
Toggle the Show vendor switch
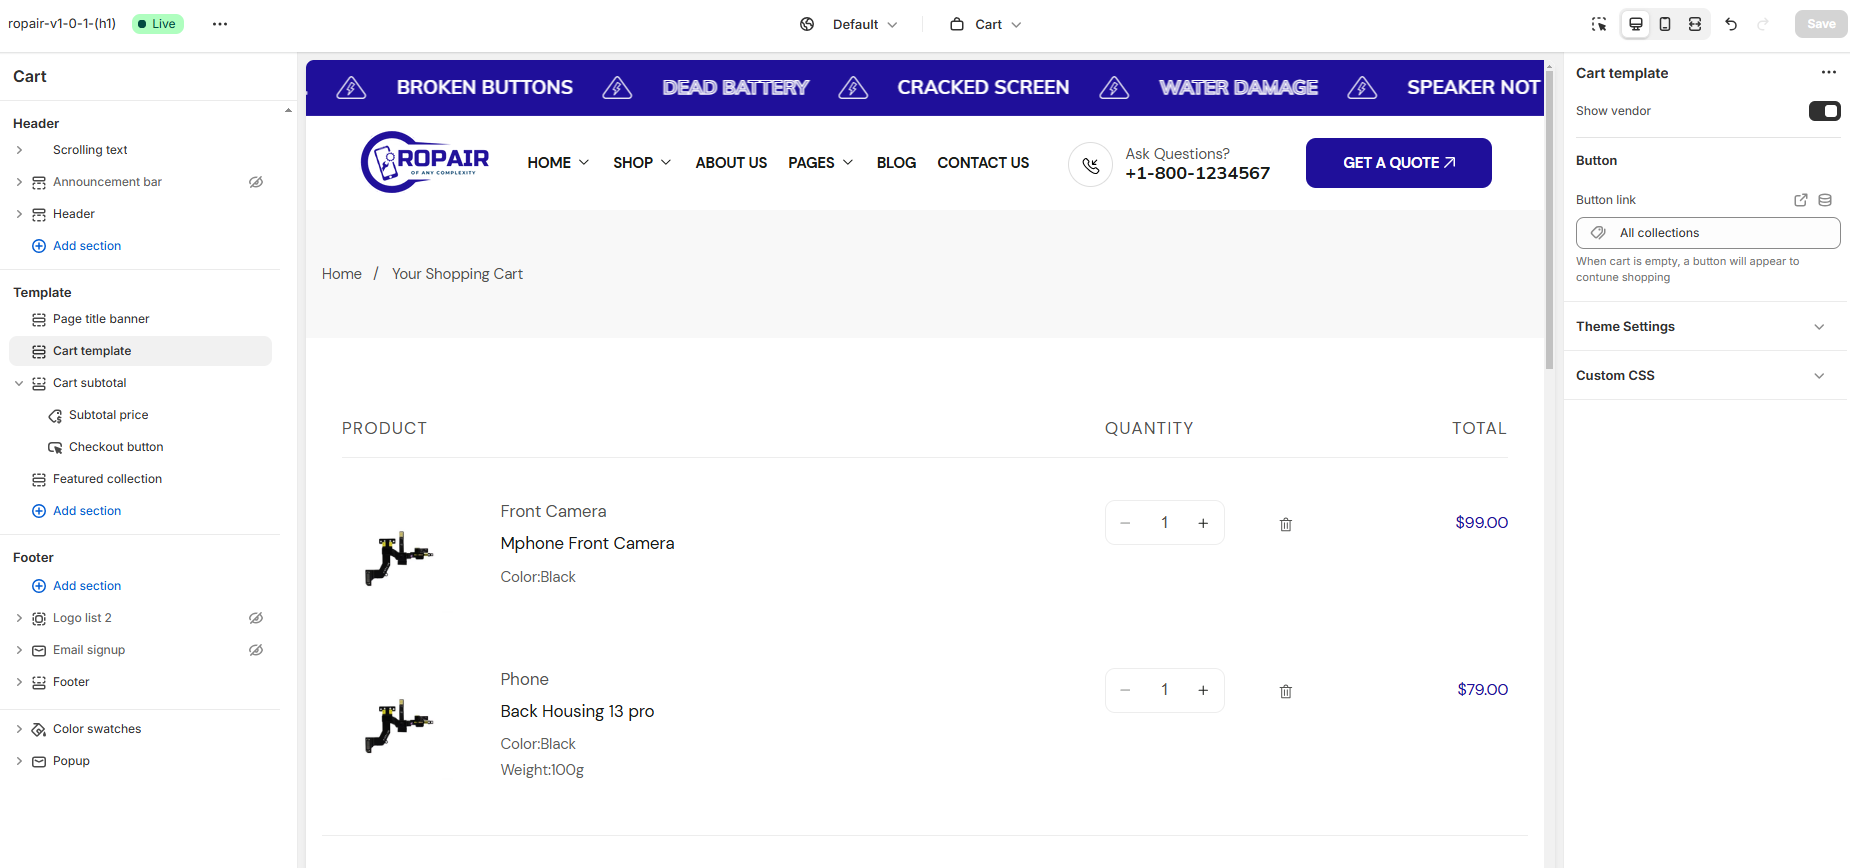coord(1824,111)
